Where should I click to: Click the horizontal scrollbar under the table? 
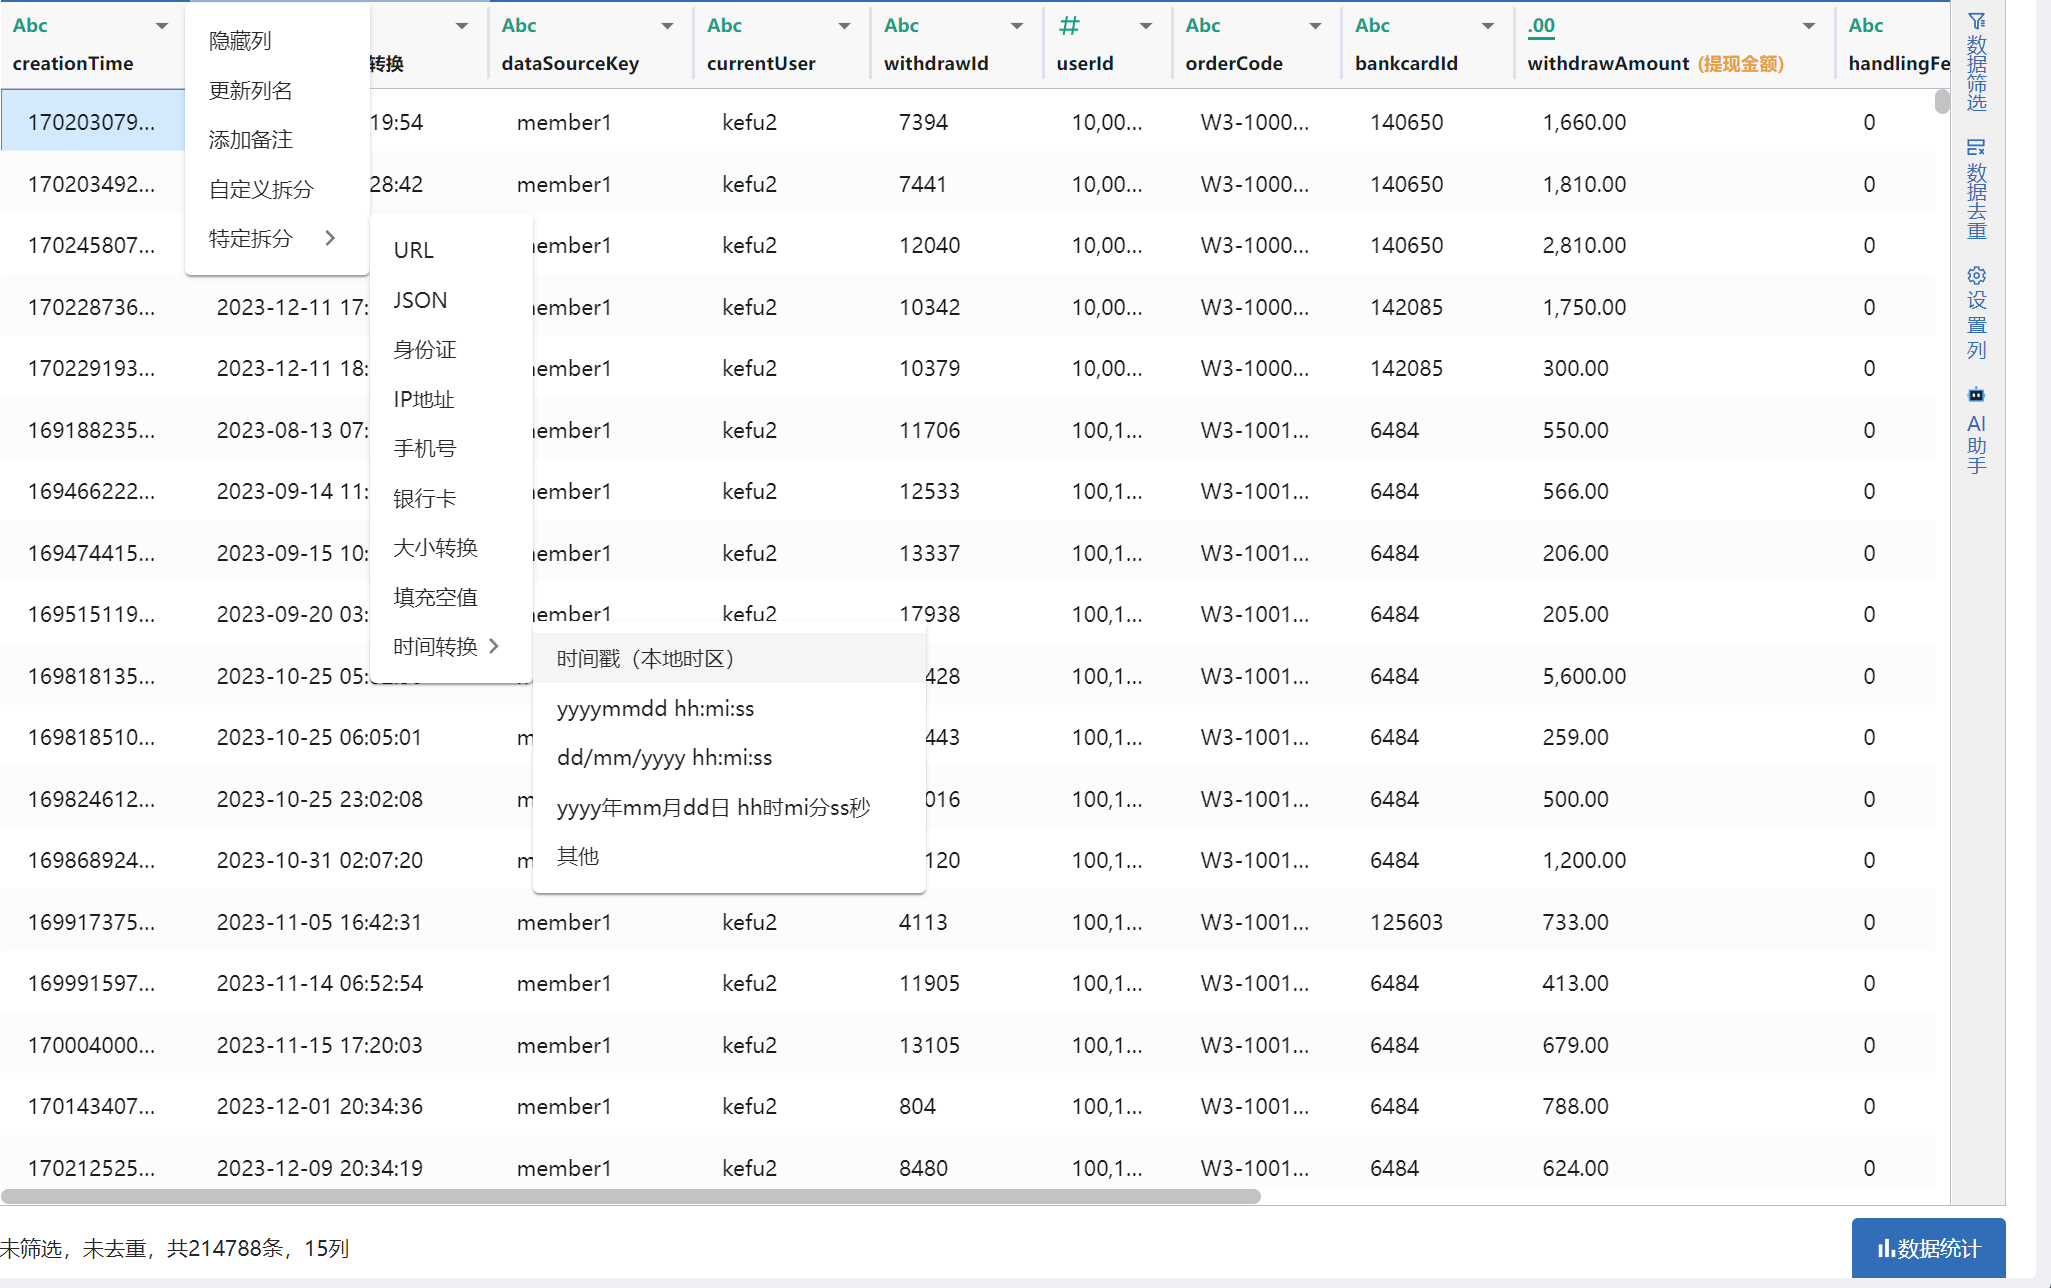[x=630, y=1196]
